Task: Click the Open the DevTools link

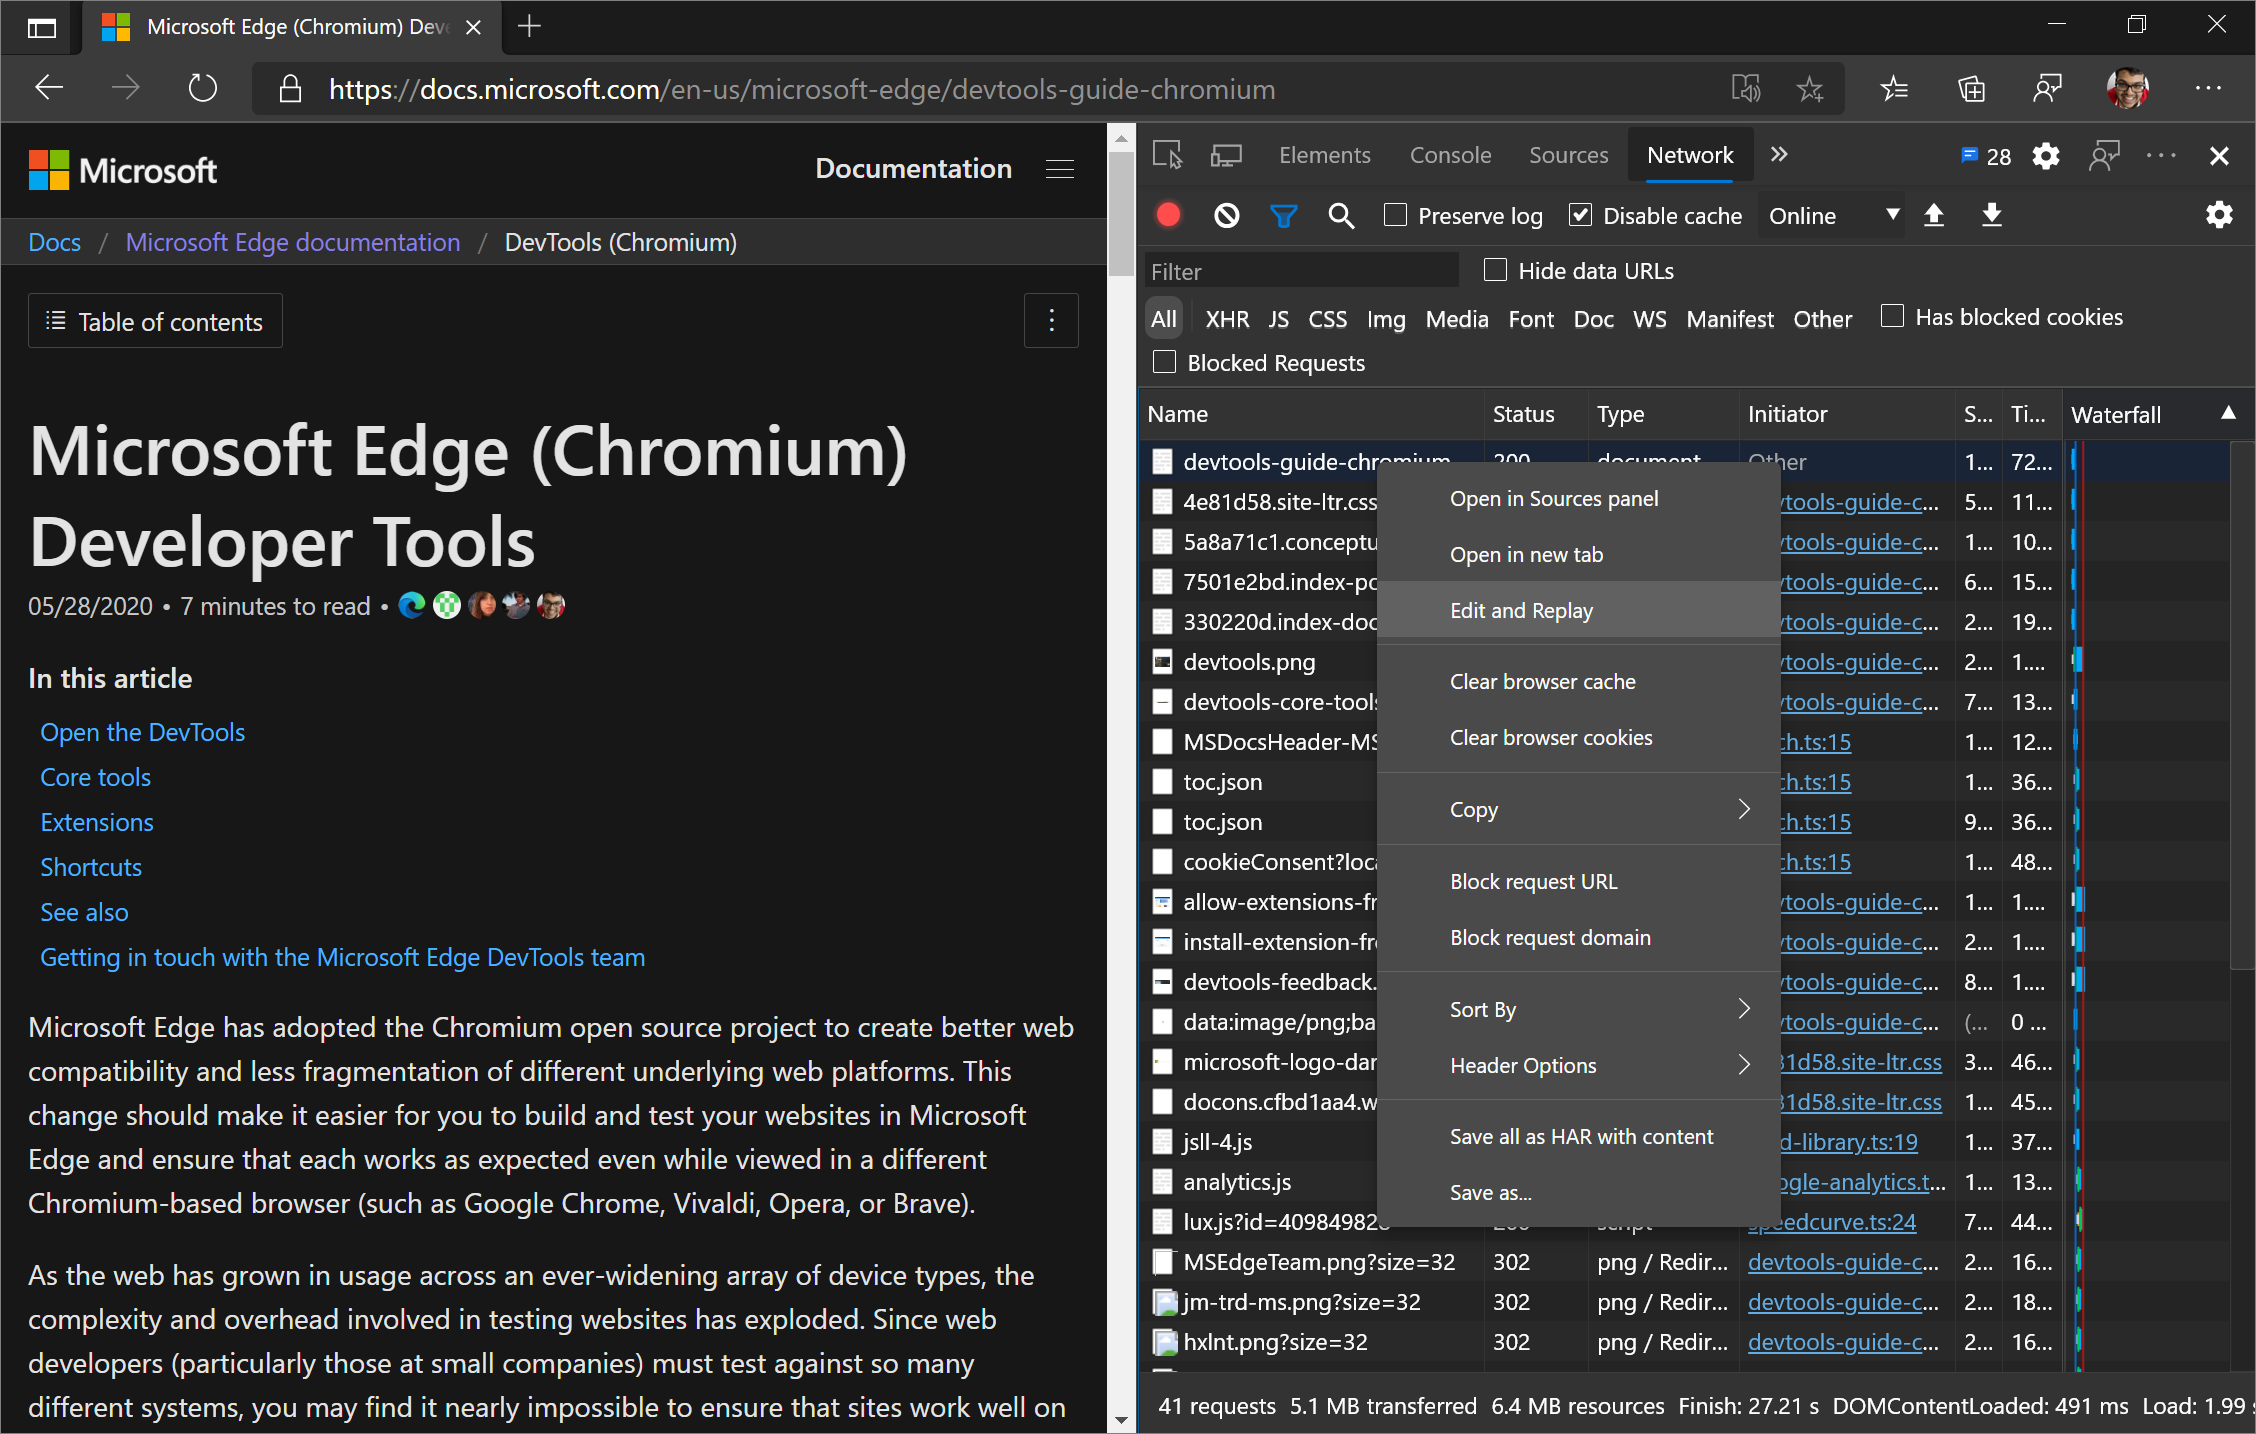Action: click(x=141, y=732)
